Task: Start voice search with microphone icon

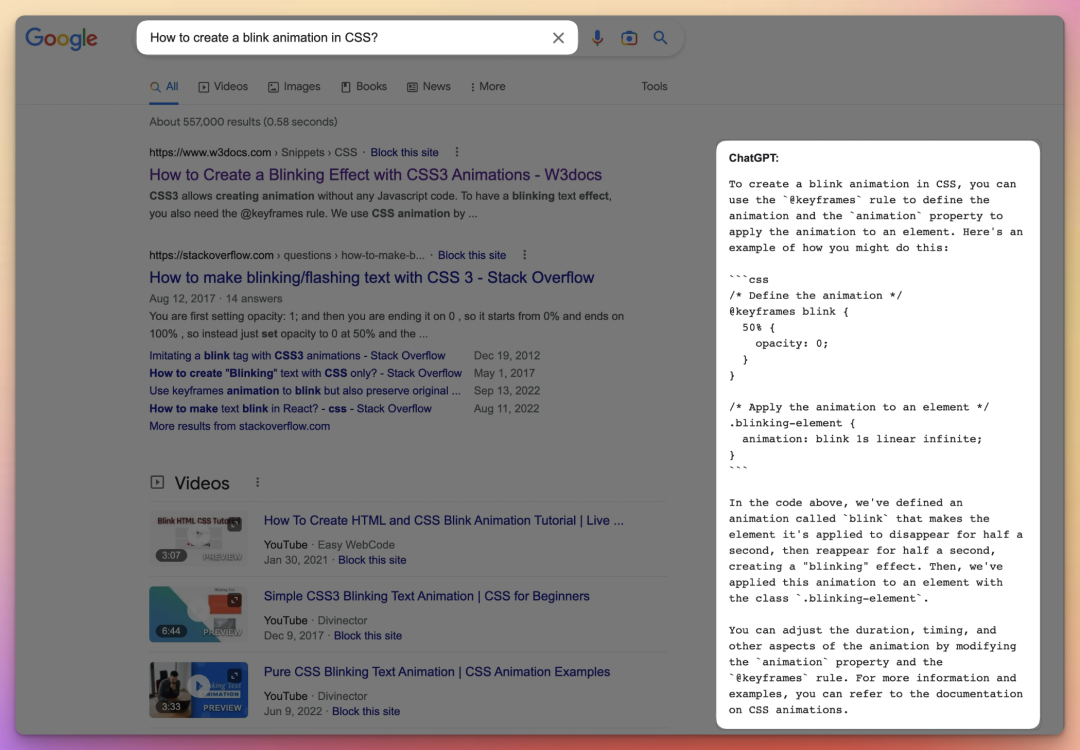Action: pyautogui.click(x=597, y=38)
